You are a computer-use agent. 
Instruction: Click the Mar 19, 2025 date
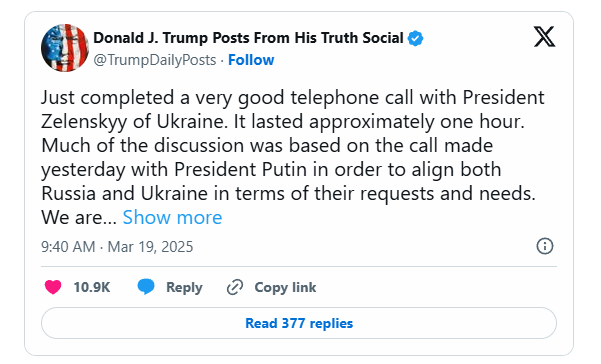(x=150, y=247)
